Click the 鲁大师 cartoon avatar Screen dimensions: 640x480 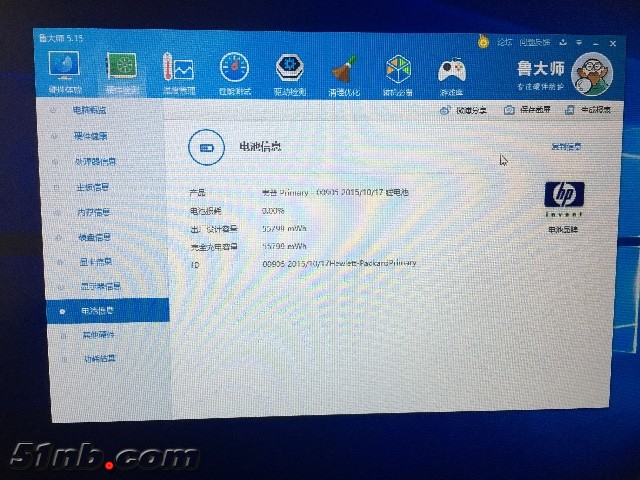tap(592, 74)
